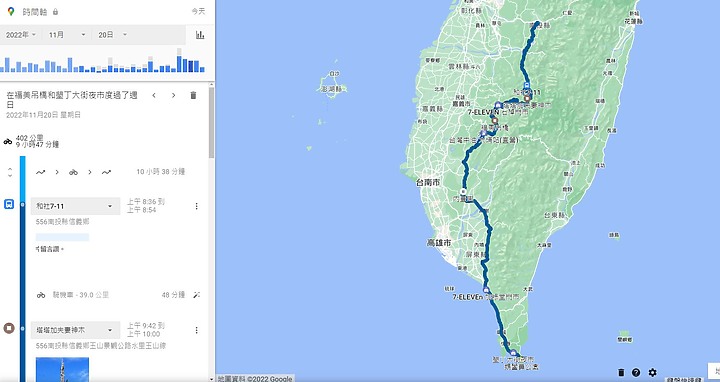Expand or collapse the day summary arrows
Screen dimensions: 720x382
(10, 173)
